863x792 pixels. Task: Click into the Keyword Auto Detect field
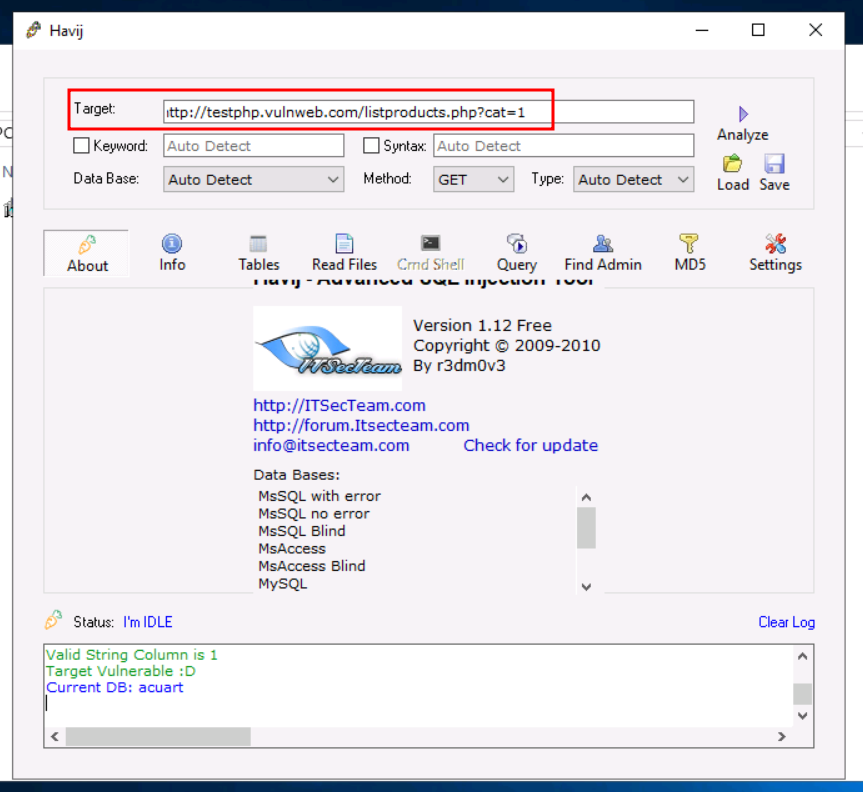(x=253, y=146)
